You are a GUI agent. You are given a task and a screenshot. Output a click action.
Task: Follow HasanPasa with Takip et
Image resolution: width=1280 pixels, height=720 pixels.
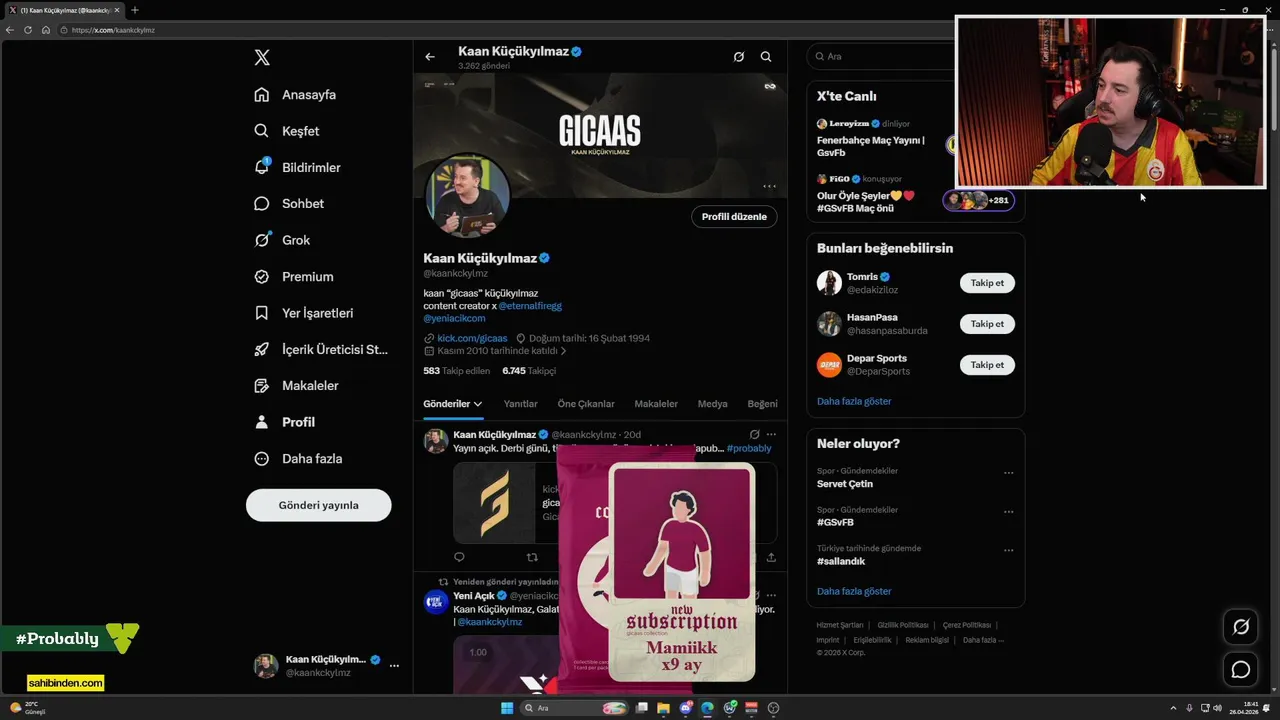pos(987,324)
